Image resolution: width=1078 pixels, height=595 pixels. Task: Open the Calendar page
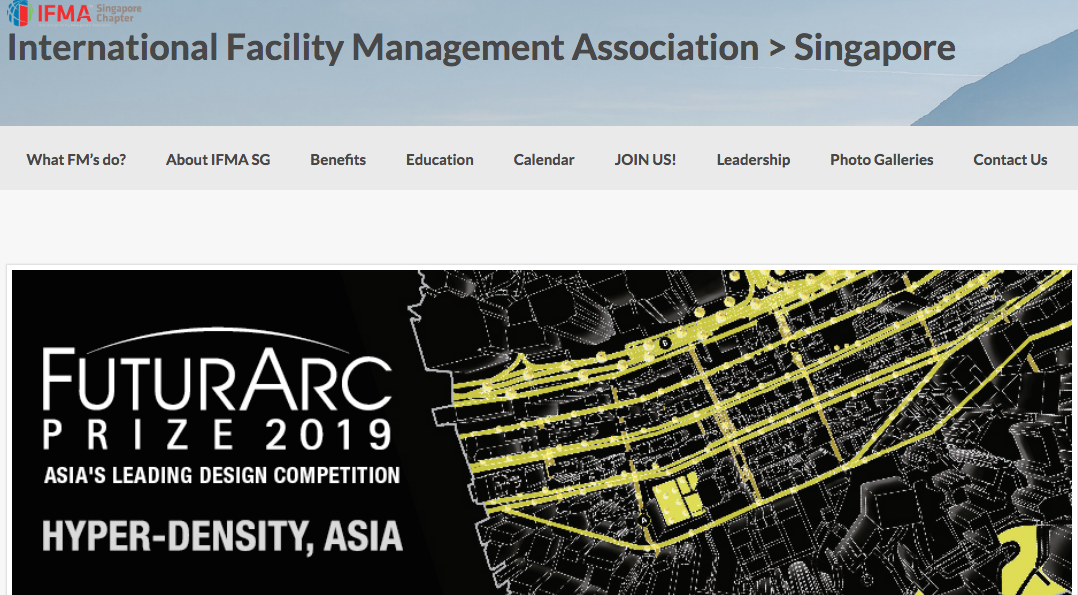(544, 160)
